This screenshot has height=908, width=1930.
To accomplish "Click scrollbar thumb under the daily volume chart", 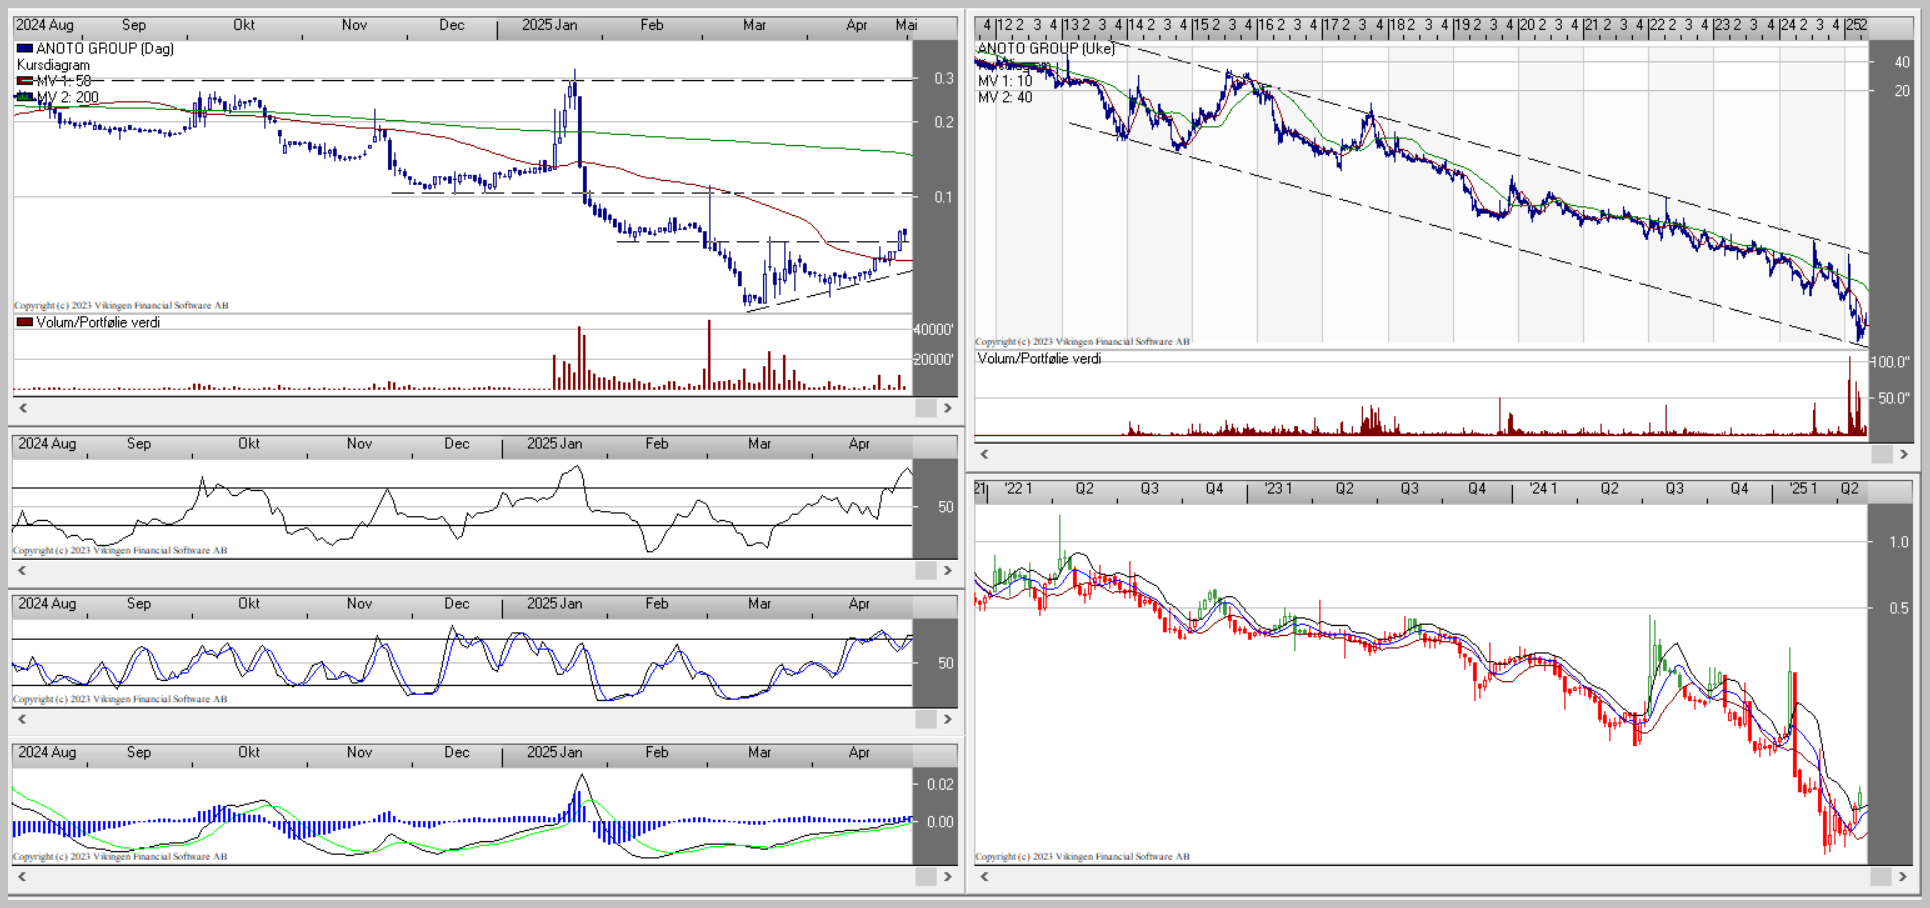I will [925, 408].
